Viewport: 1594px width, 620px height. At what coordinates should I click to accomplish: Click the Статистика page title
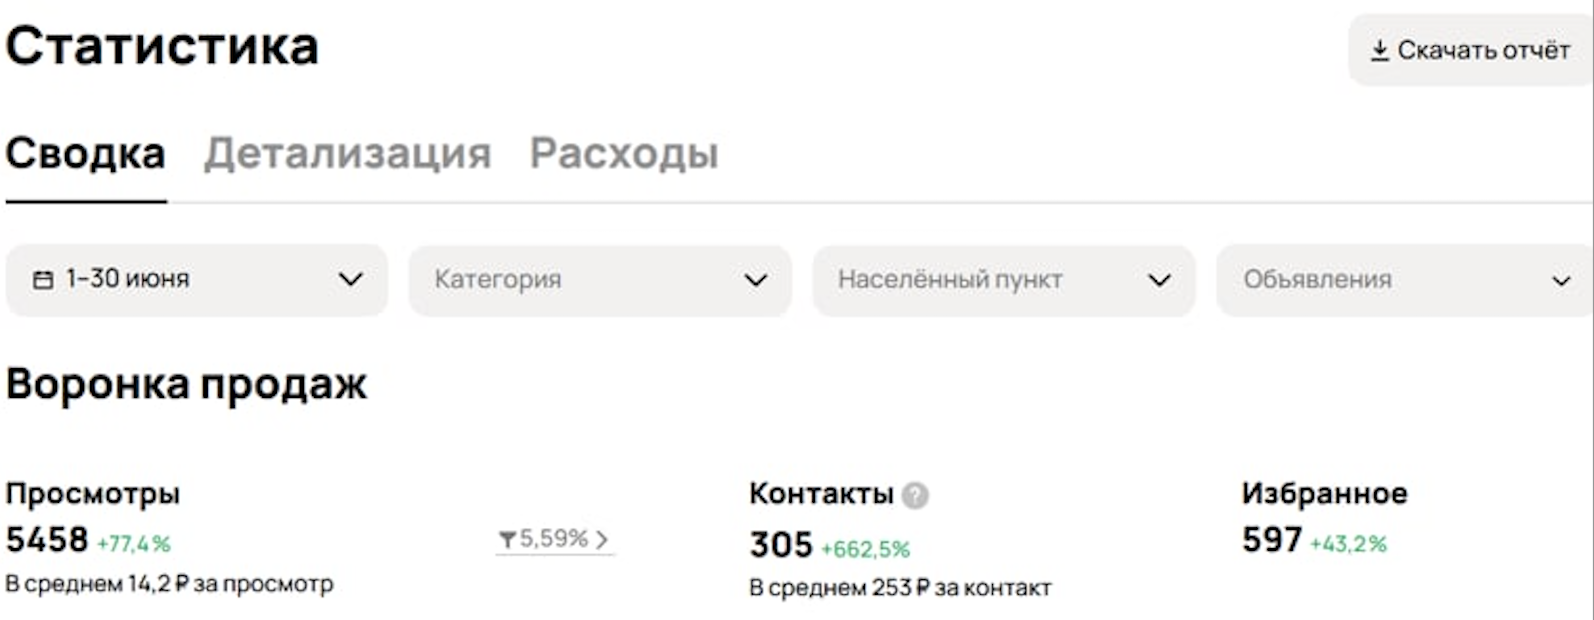pos(162,46)
